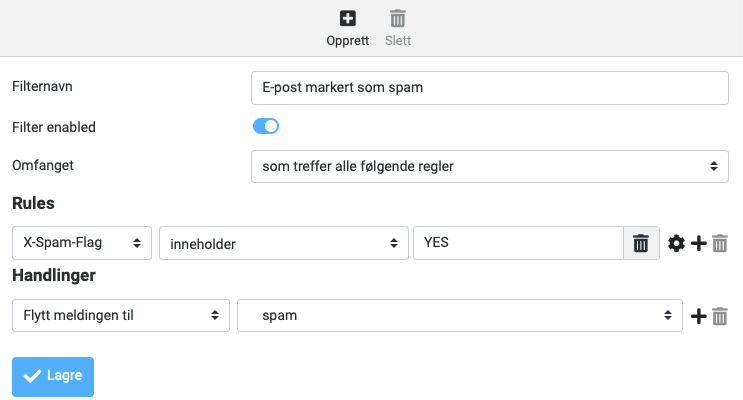Viewport: 743px width, 400px height.
Task: Open the inneholder operator dropdown
Action: [284, 243]
